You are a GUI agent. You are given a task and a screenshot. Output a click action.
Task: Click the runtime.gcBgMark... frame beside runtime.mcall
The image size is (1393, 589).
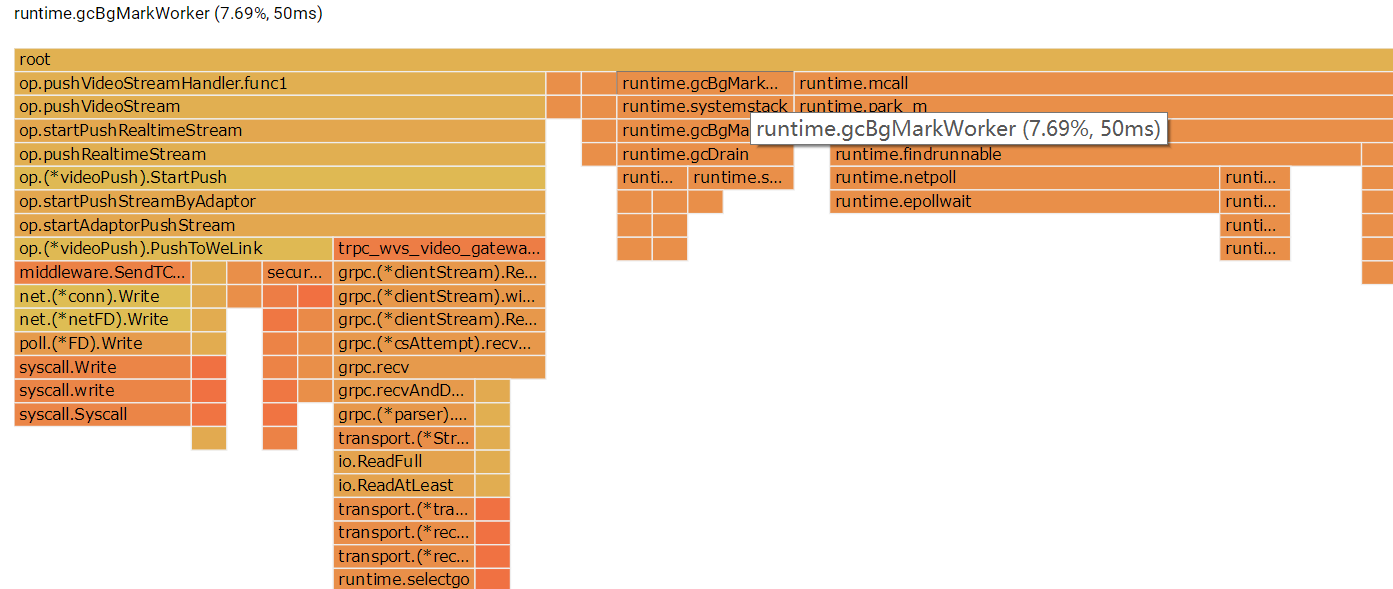(x=705, y=84)
